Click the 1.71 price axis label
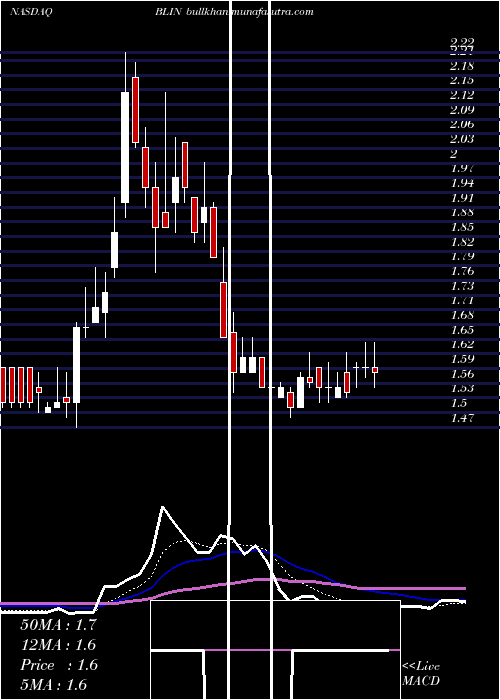 pyautogui.click(x=462, y=300)
